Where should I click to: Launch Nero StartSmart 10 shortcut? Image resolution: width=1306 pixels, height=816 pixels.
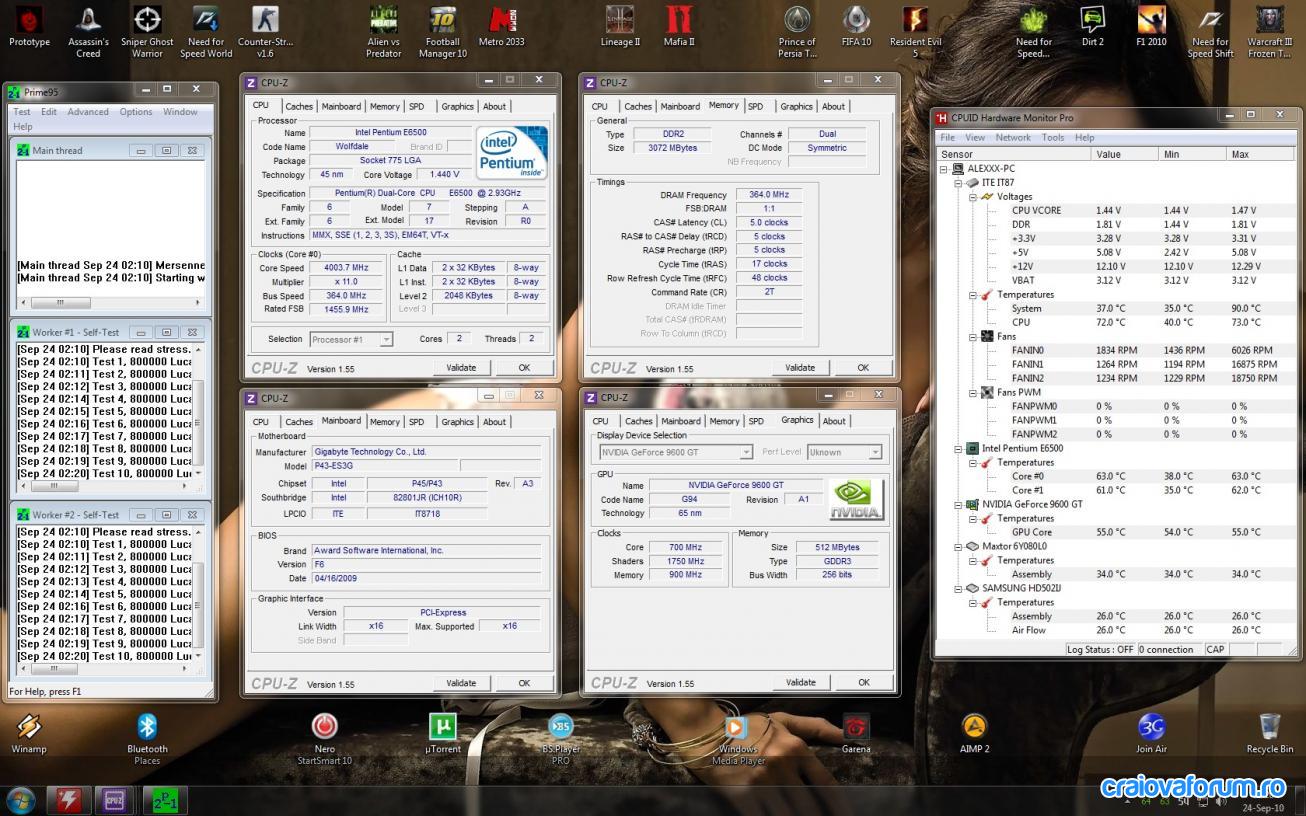click(324, 739)
